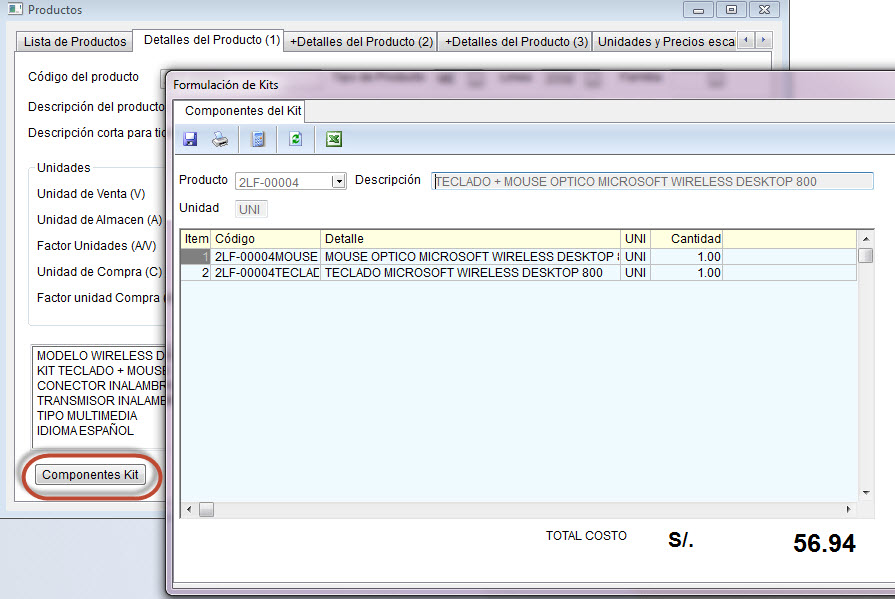The width and height of the screenshot is (895, 599).
Task: Click the Print icon in toolbar
Action: [x=220, y=139]
